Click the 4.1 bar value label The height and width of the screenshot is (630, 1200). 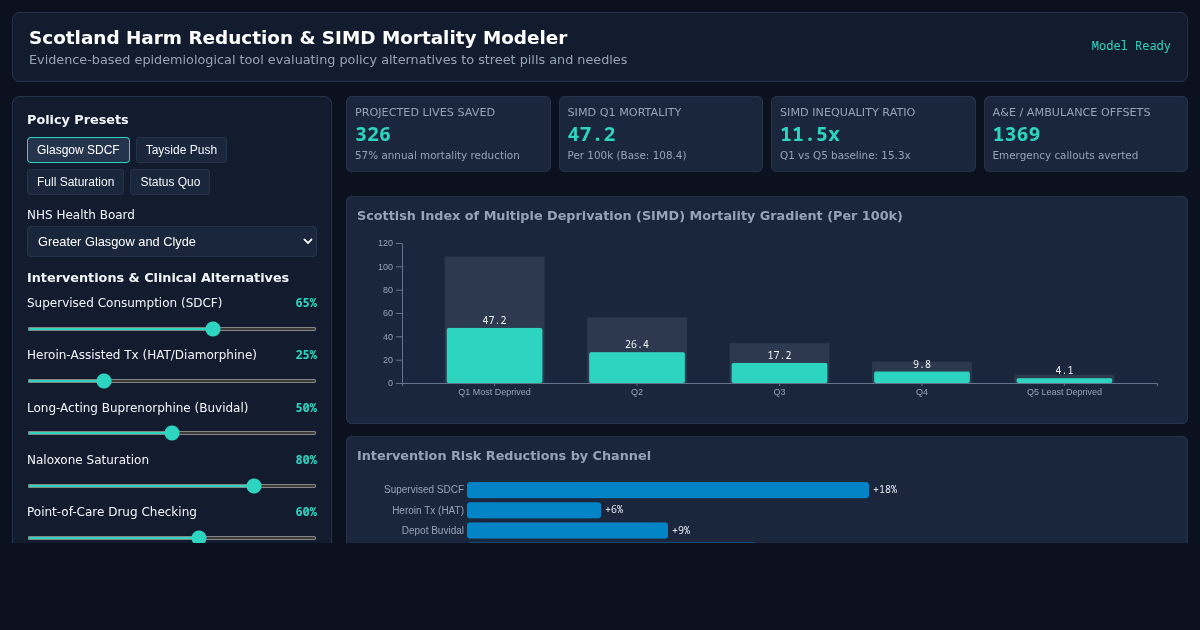(1064, 371)
